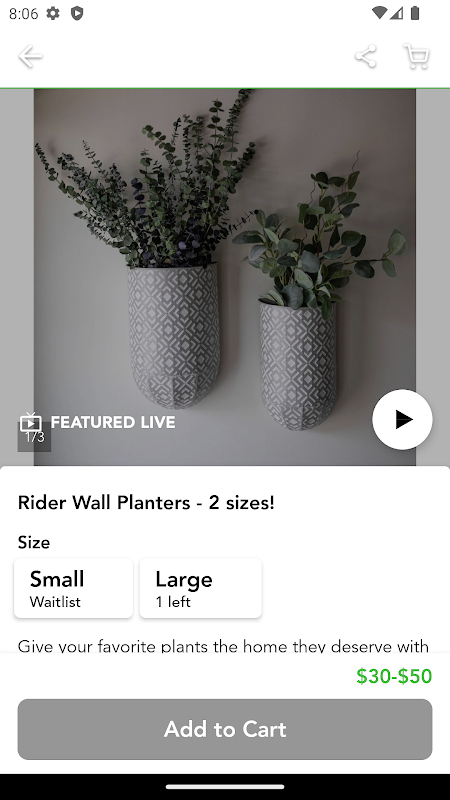Screen dimensions: 450x800
Task: Tap the $30-$50 price text
Action: 394,676
